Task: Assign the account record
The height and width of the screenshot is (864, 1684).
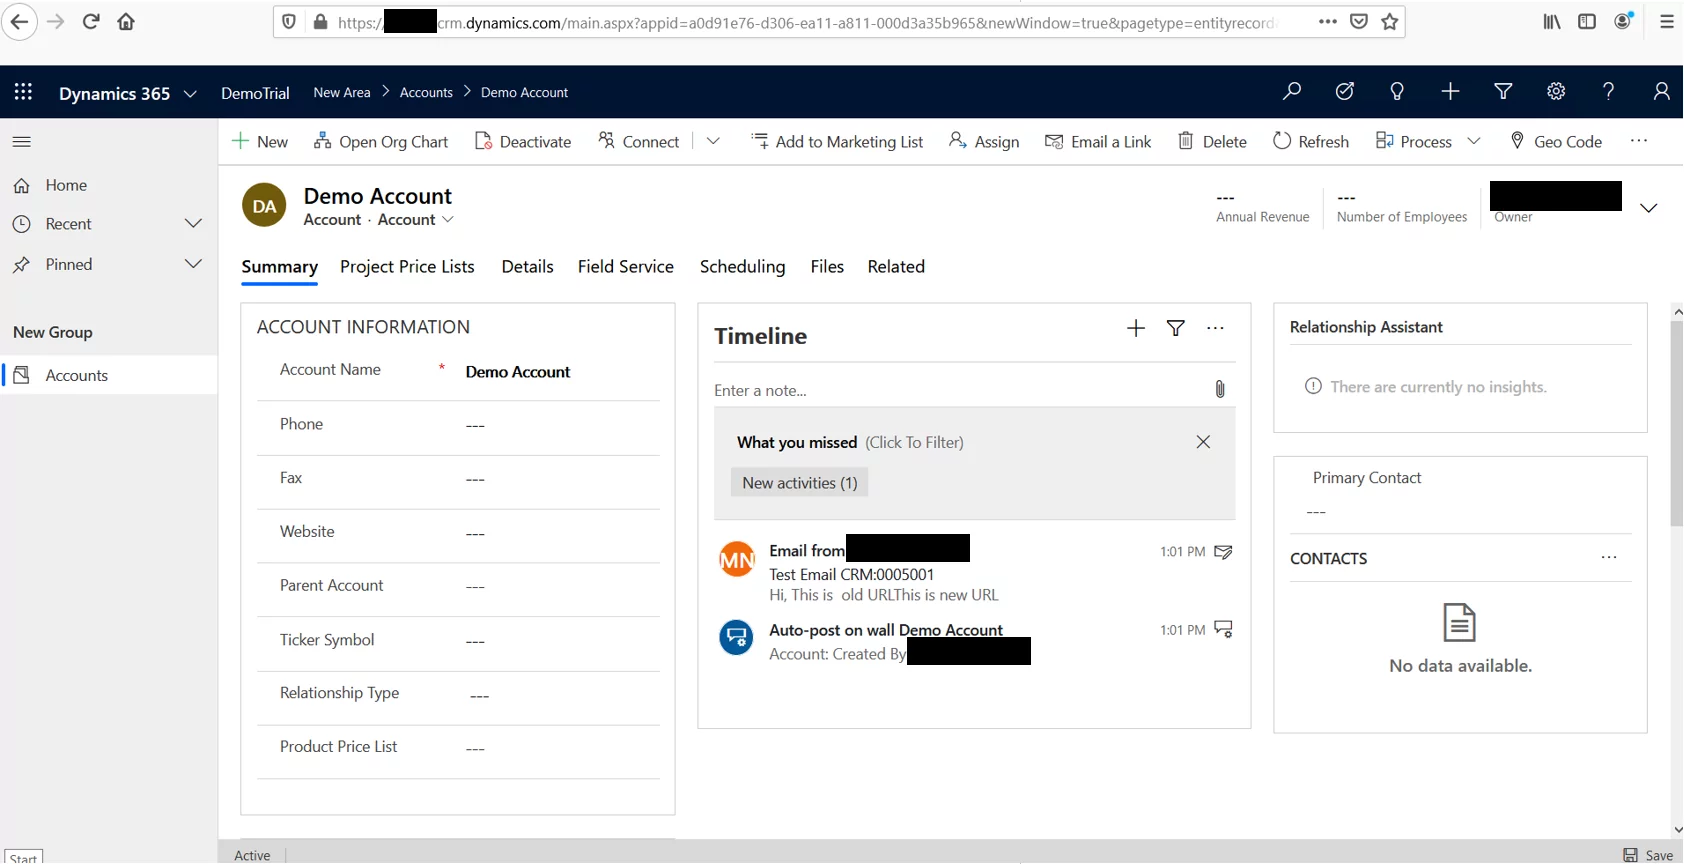Action: (x=984, y=142)
